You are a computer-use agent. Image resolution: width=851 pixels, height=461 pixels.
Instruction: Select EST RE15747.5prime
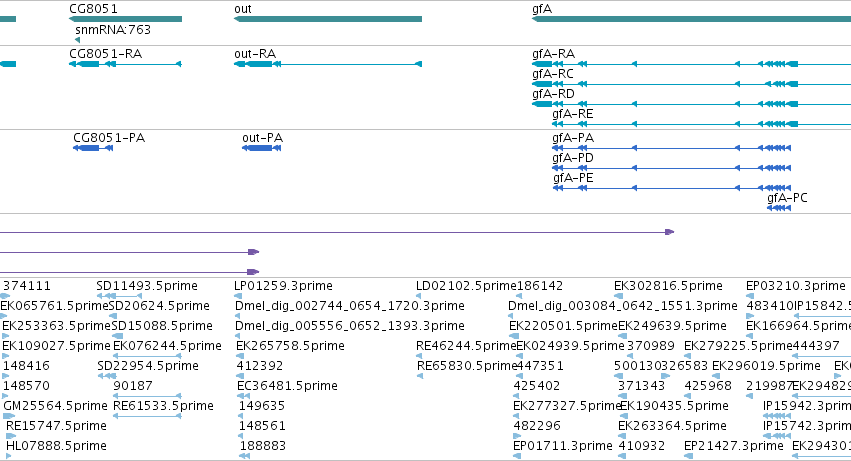tap(56, 426)
